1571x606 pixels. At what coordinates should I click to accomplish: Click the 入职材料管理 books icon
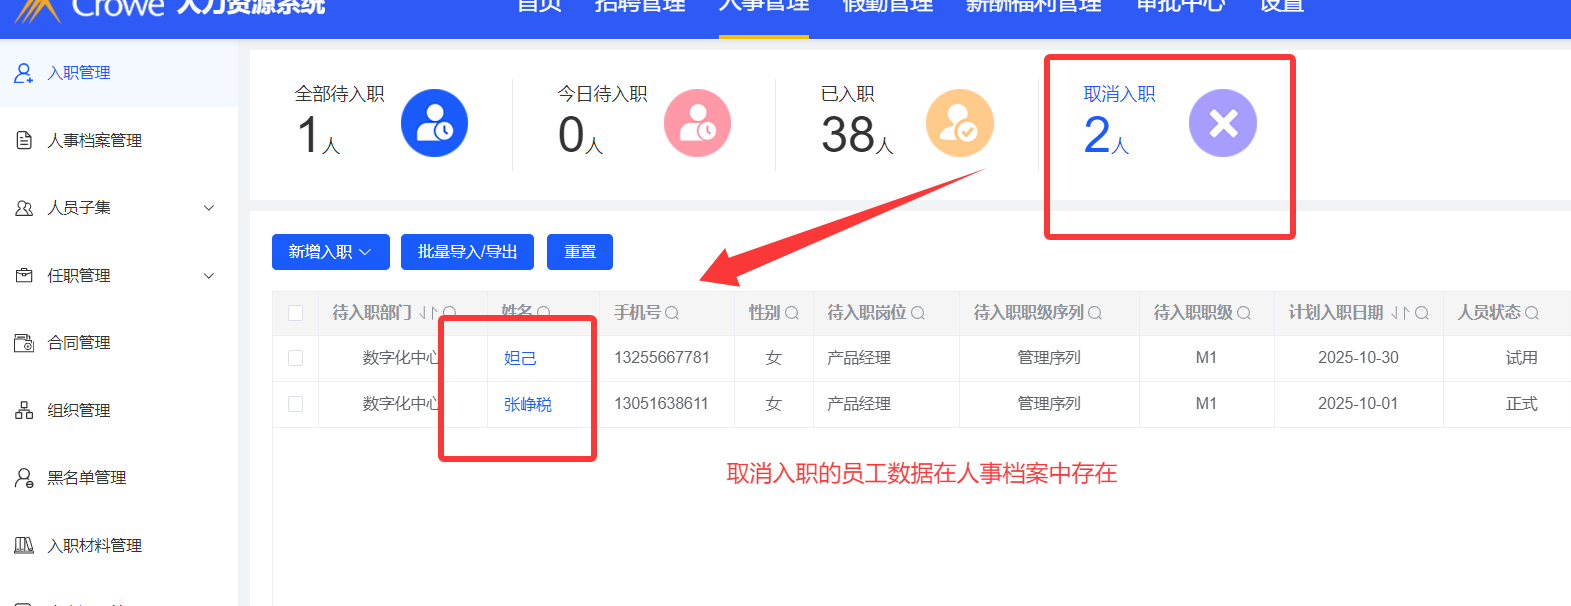click(24, 545)
